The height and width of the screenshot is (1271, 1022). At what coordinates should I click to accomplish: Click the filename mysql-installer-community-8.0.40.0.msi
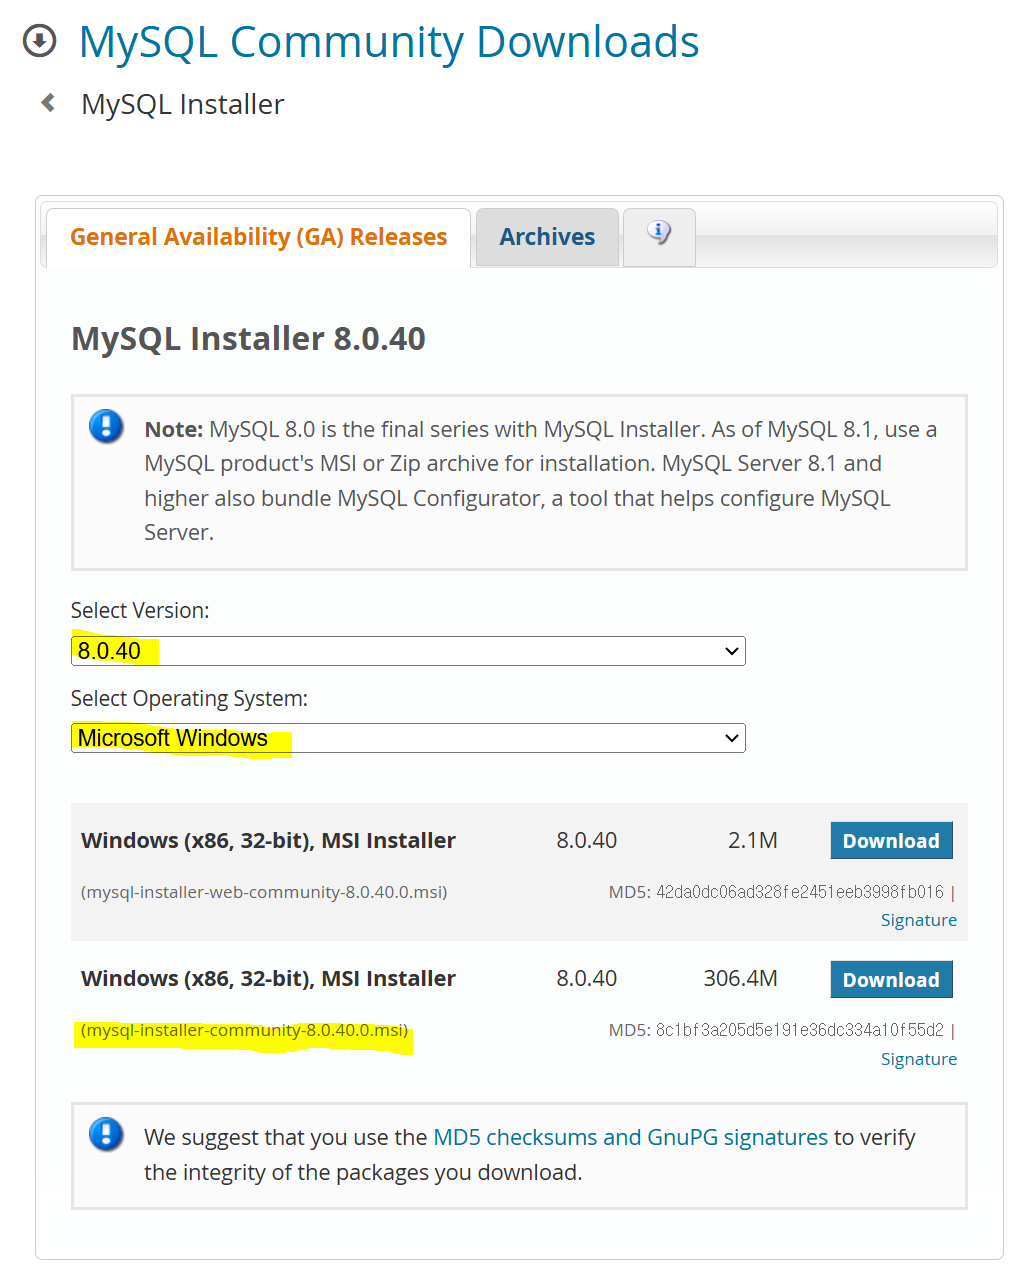(x=245, y=1030)
